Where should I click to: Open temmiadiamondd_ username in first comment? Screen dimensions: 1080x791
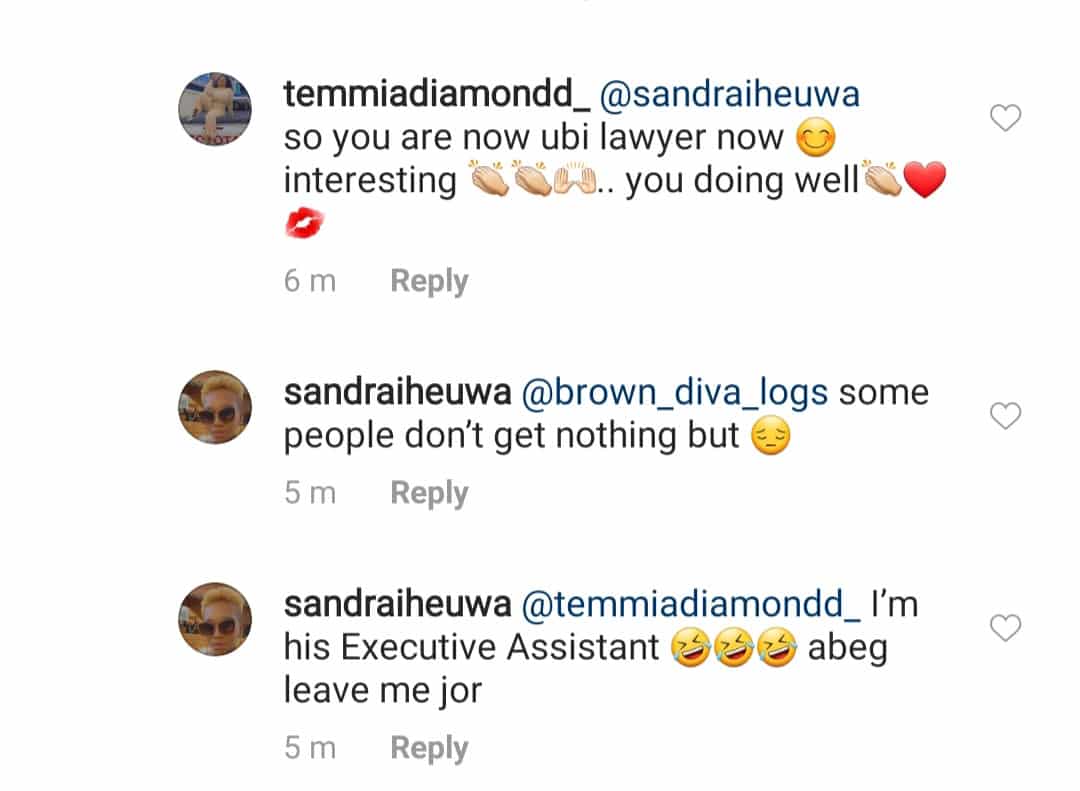tap(437, 94)
